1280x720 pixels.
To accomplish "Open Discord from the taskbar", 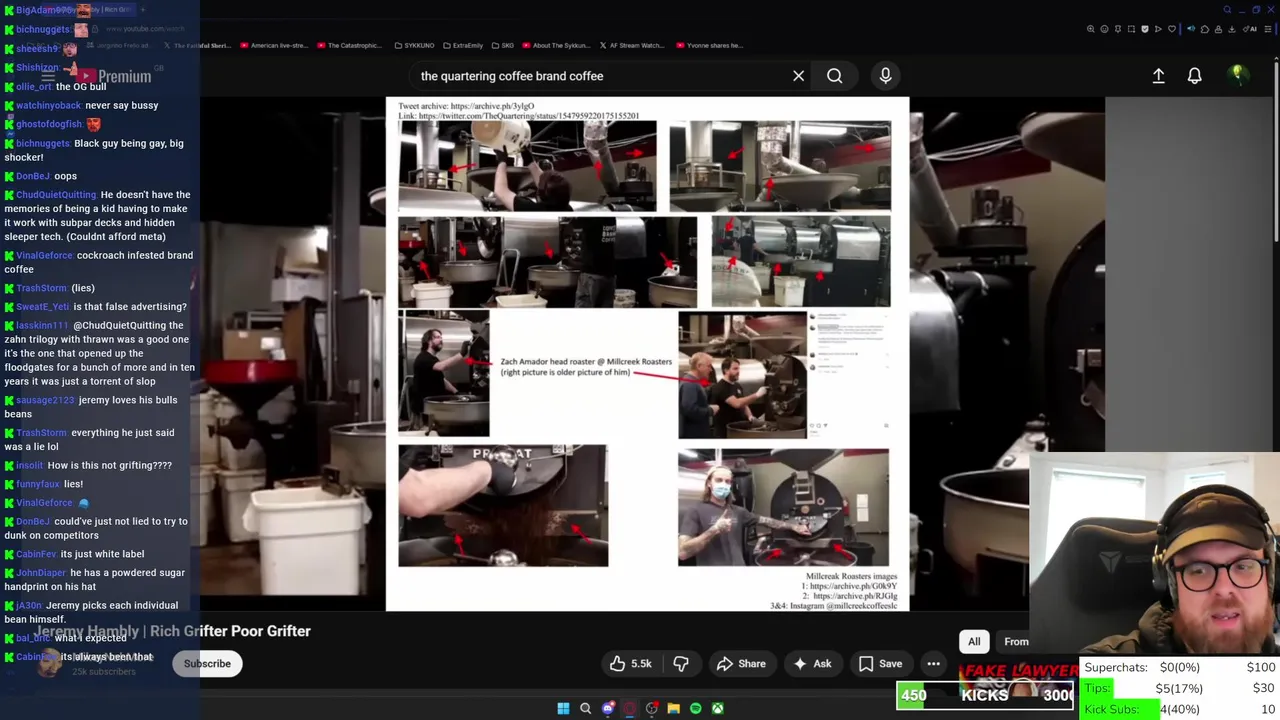I will (x=608, y=708).
